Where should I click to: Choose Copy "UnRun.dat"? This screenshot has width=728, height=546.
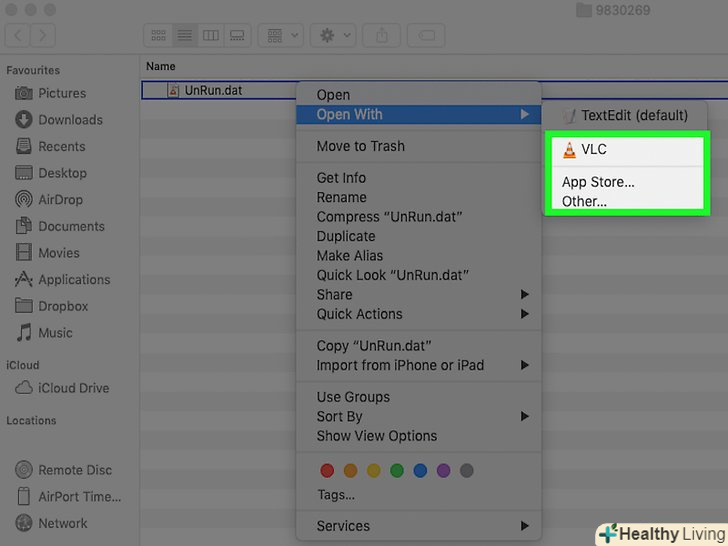[x=419, y=346]
